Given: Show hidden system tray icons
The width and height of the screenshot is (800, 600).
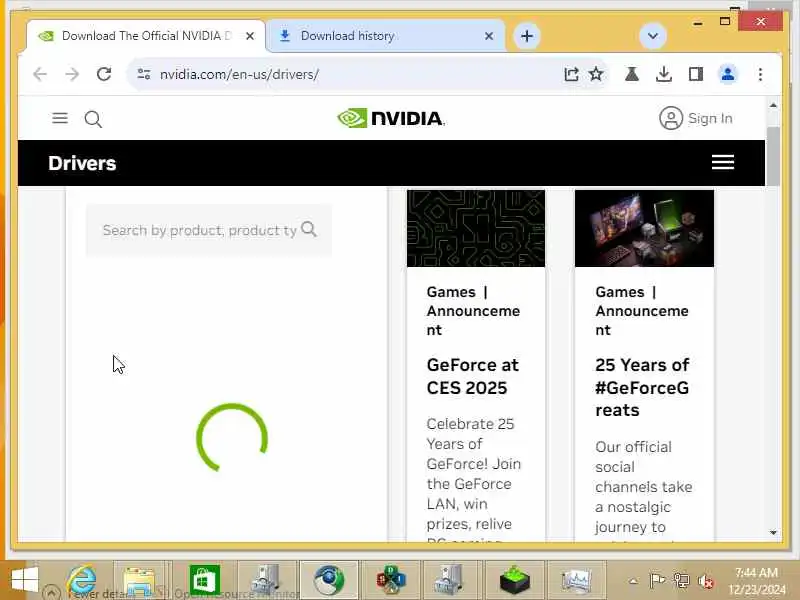Looking at the screenshot, I should 633,581.
